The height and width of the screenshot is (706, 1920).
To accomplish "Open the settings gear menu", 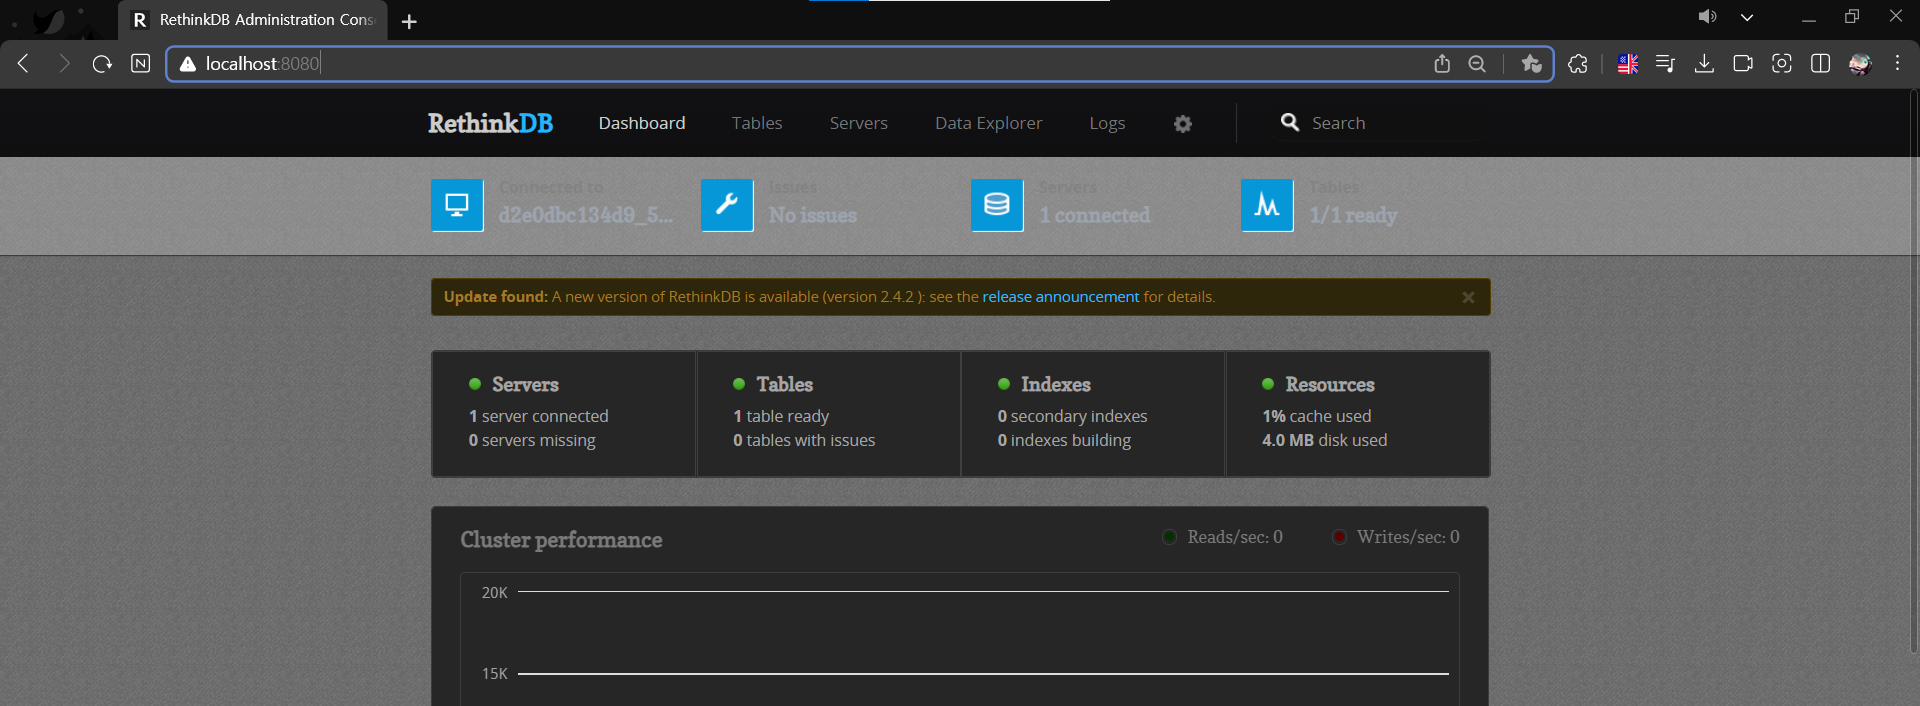I will tap(1183, 124).
